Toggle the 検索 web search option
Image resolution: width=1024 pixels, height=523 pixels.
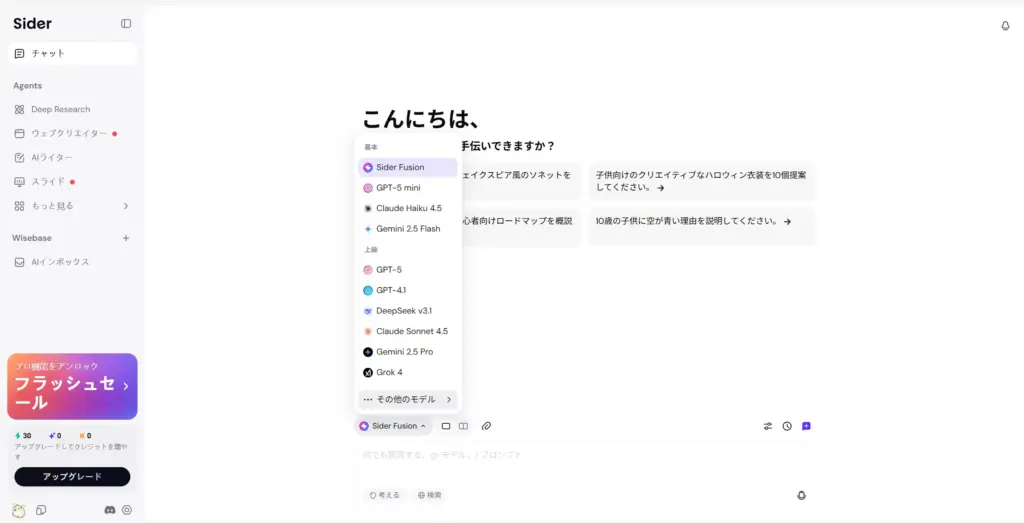coord(430,496)
